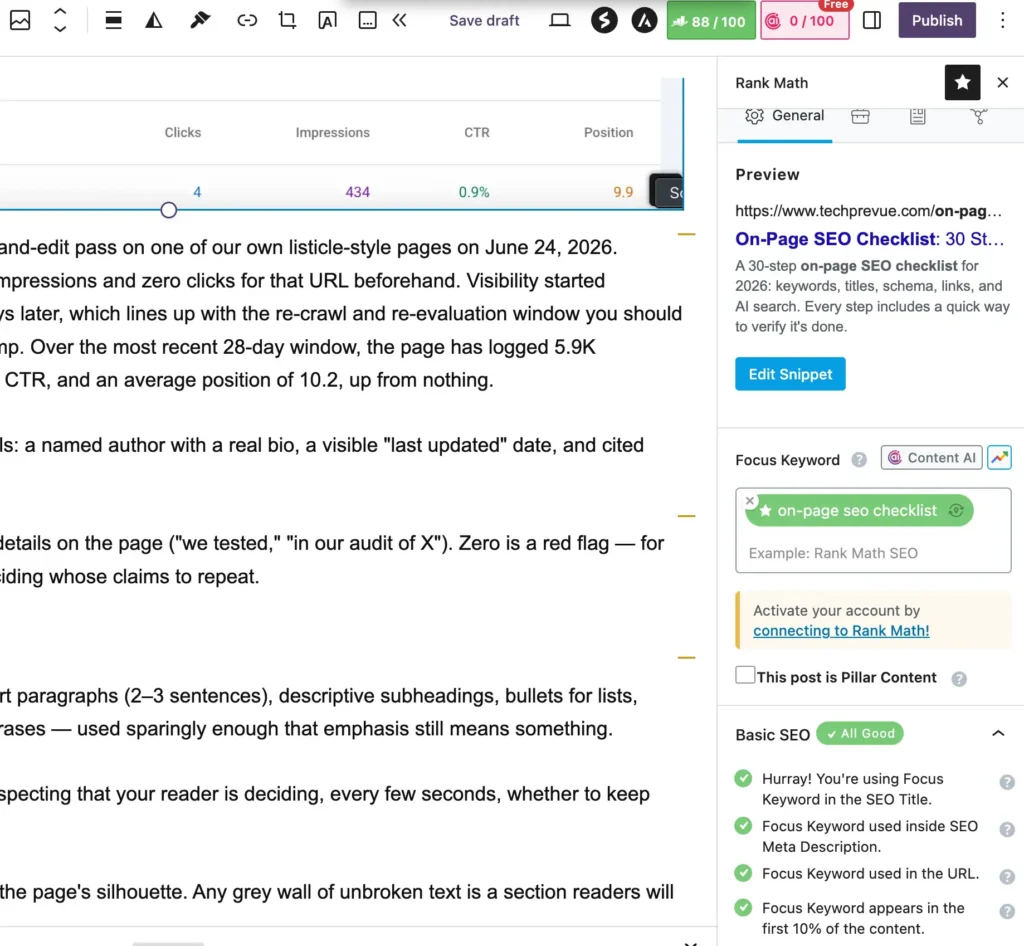The image size is (1024, 946).
Task: Click the Content AI button beside Focus Keyword
Action: (x=931, y=458)
